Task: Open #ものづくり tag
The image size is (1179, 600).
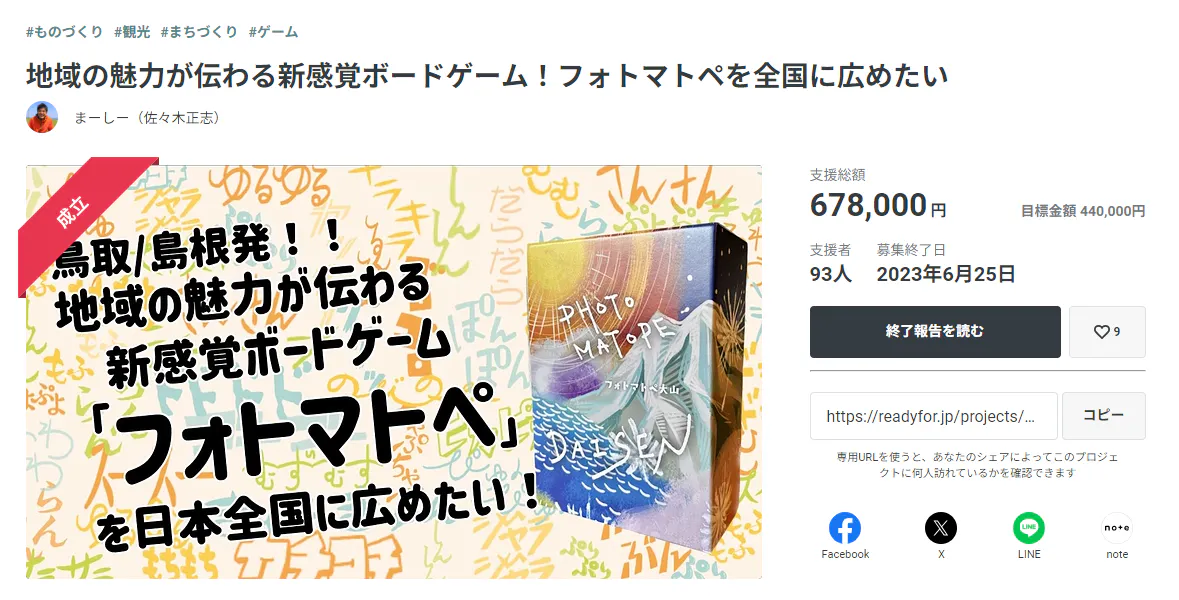Action: coord(65,32)
